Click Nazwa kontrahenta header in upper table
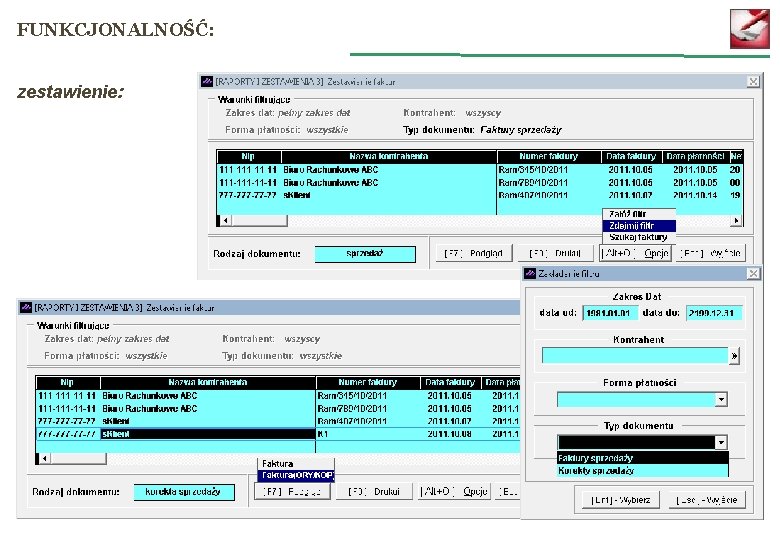Screen dimensions: 780x540 [389, 156]
